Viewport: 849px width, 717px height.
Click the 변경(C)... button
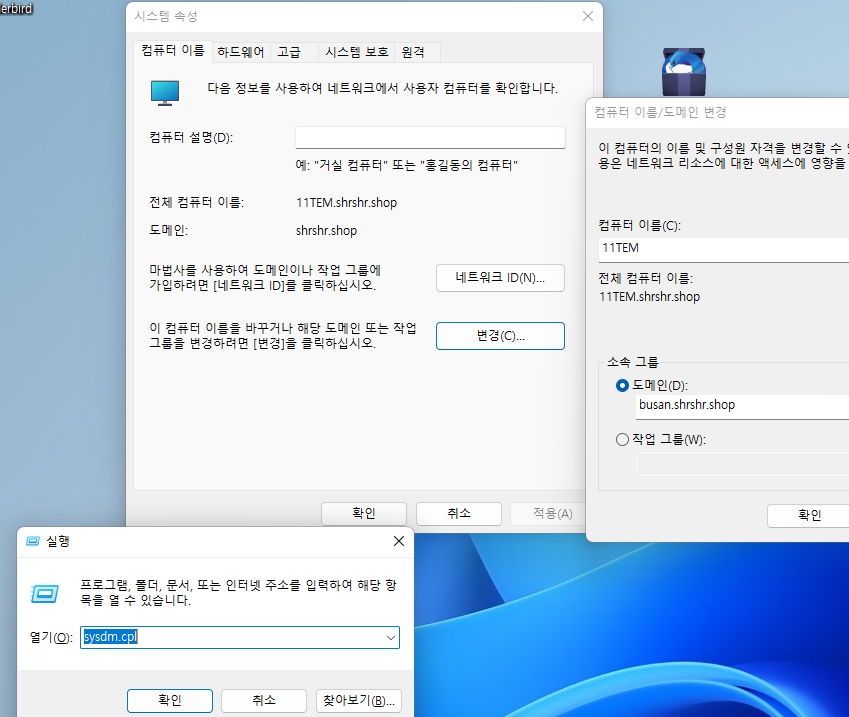point(500,336)
